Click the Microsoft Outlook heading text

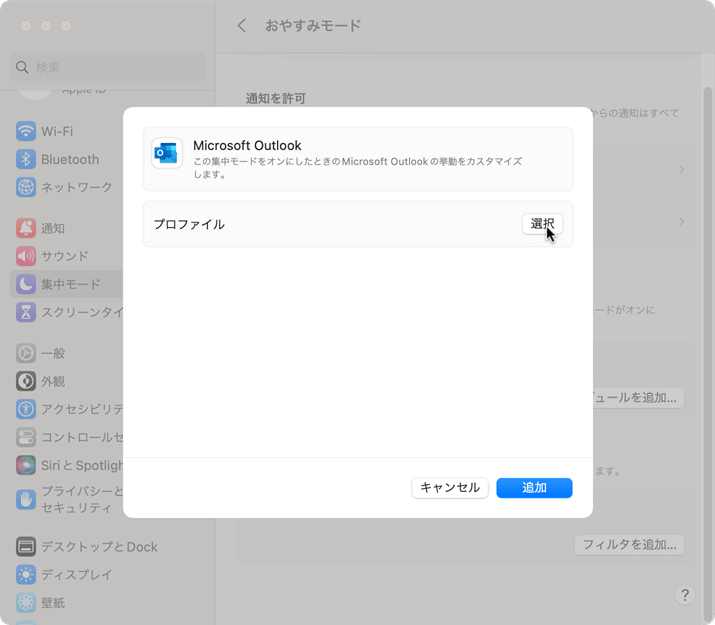[x=247, y=145]
